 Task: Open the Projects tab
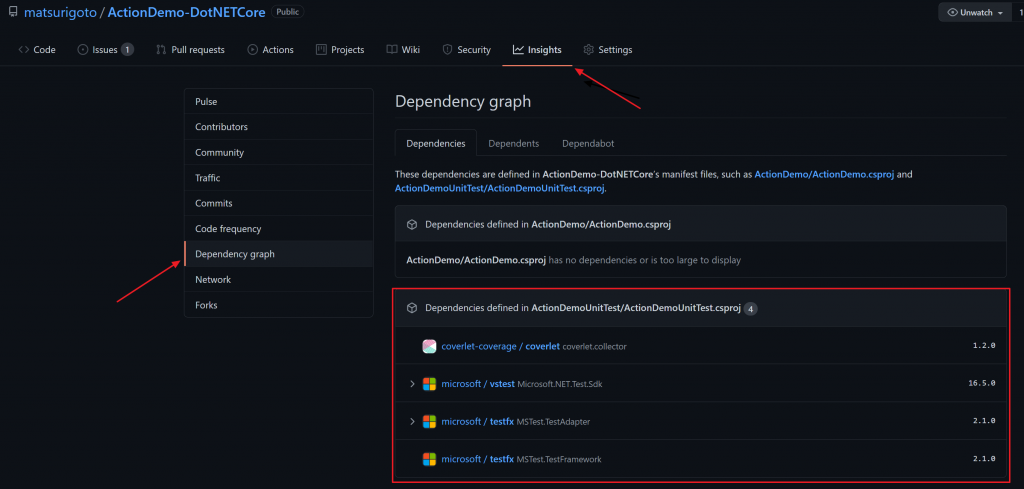340,50
